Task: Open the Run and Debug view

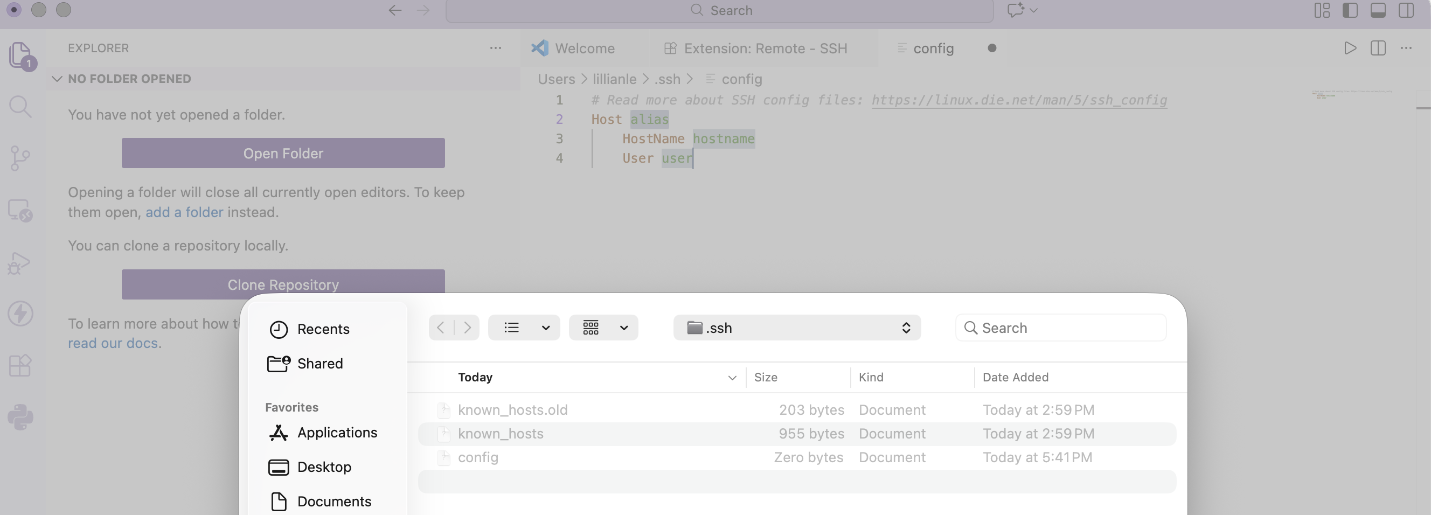Action: click(x=20, y=262)
